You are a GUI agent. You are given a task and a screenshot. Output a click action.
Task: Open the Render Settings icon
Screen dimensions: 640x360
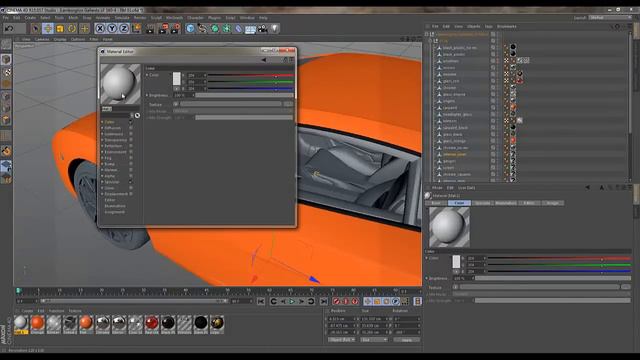[x=176, y=28]
